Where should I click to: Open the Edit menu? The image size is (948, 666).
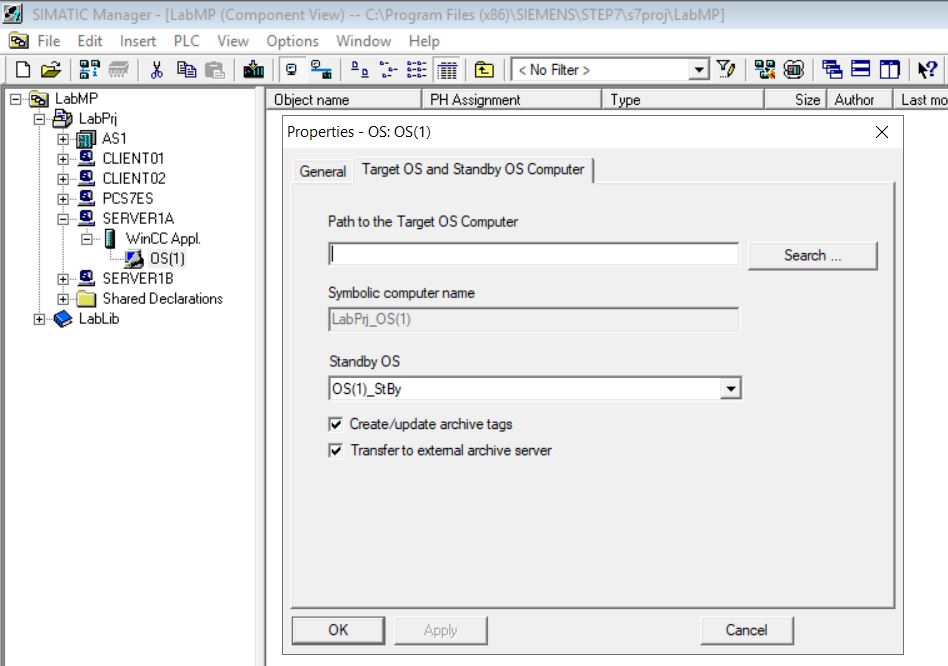click(89, 41)
